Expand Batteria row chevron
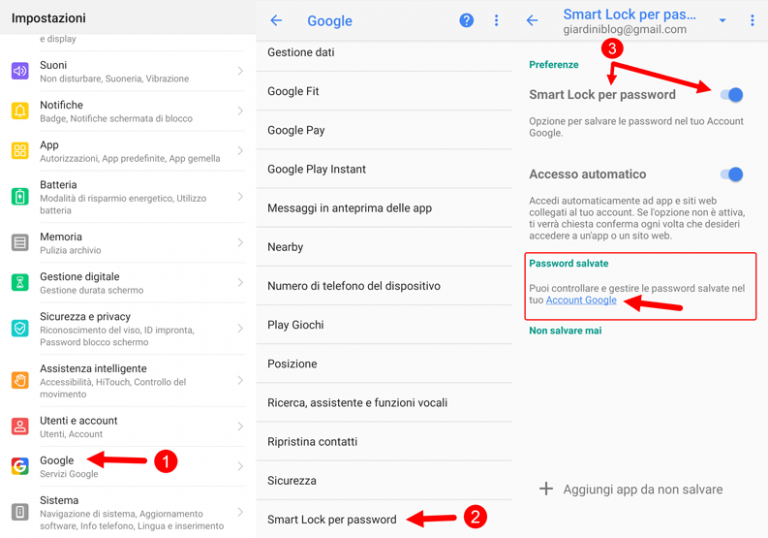The width and height of the screenshot is (768, 538). [240, 196]
